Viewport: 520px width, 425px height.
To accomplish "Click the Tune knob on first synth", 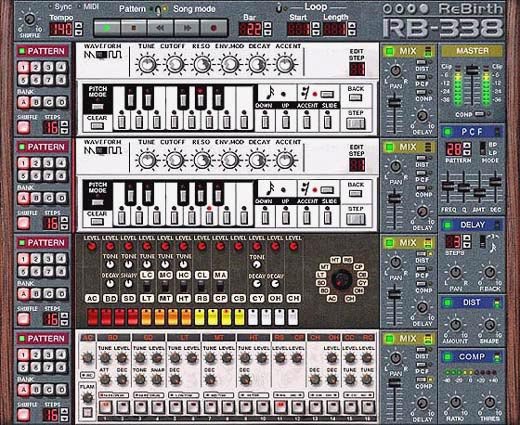I will 147,64.
